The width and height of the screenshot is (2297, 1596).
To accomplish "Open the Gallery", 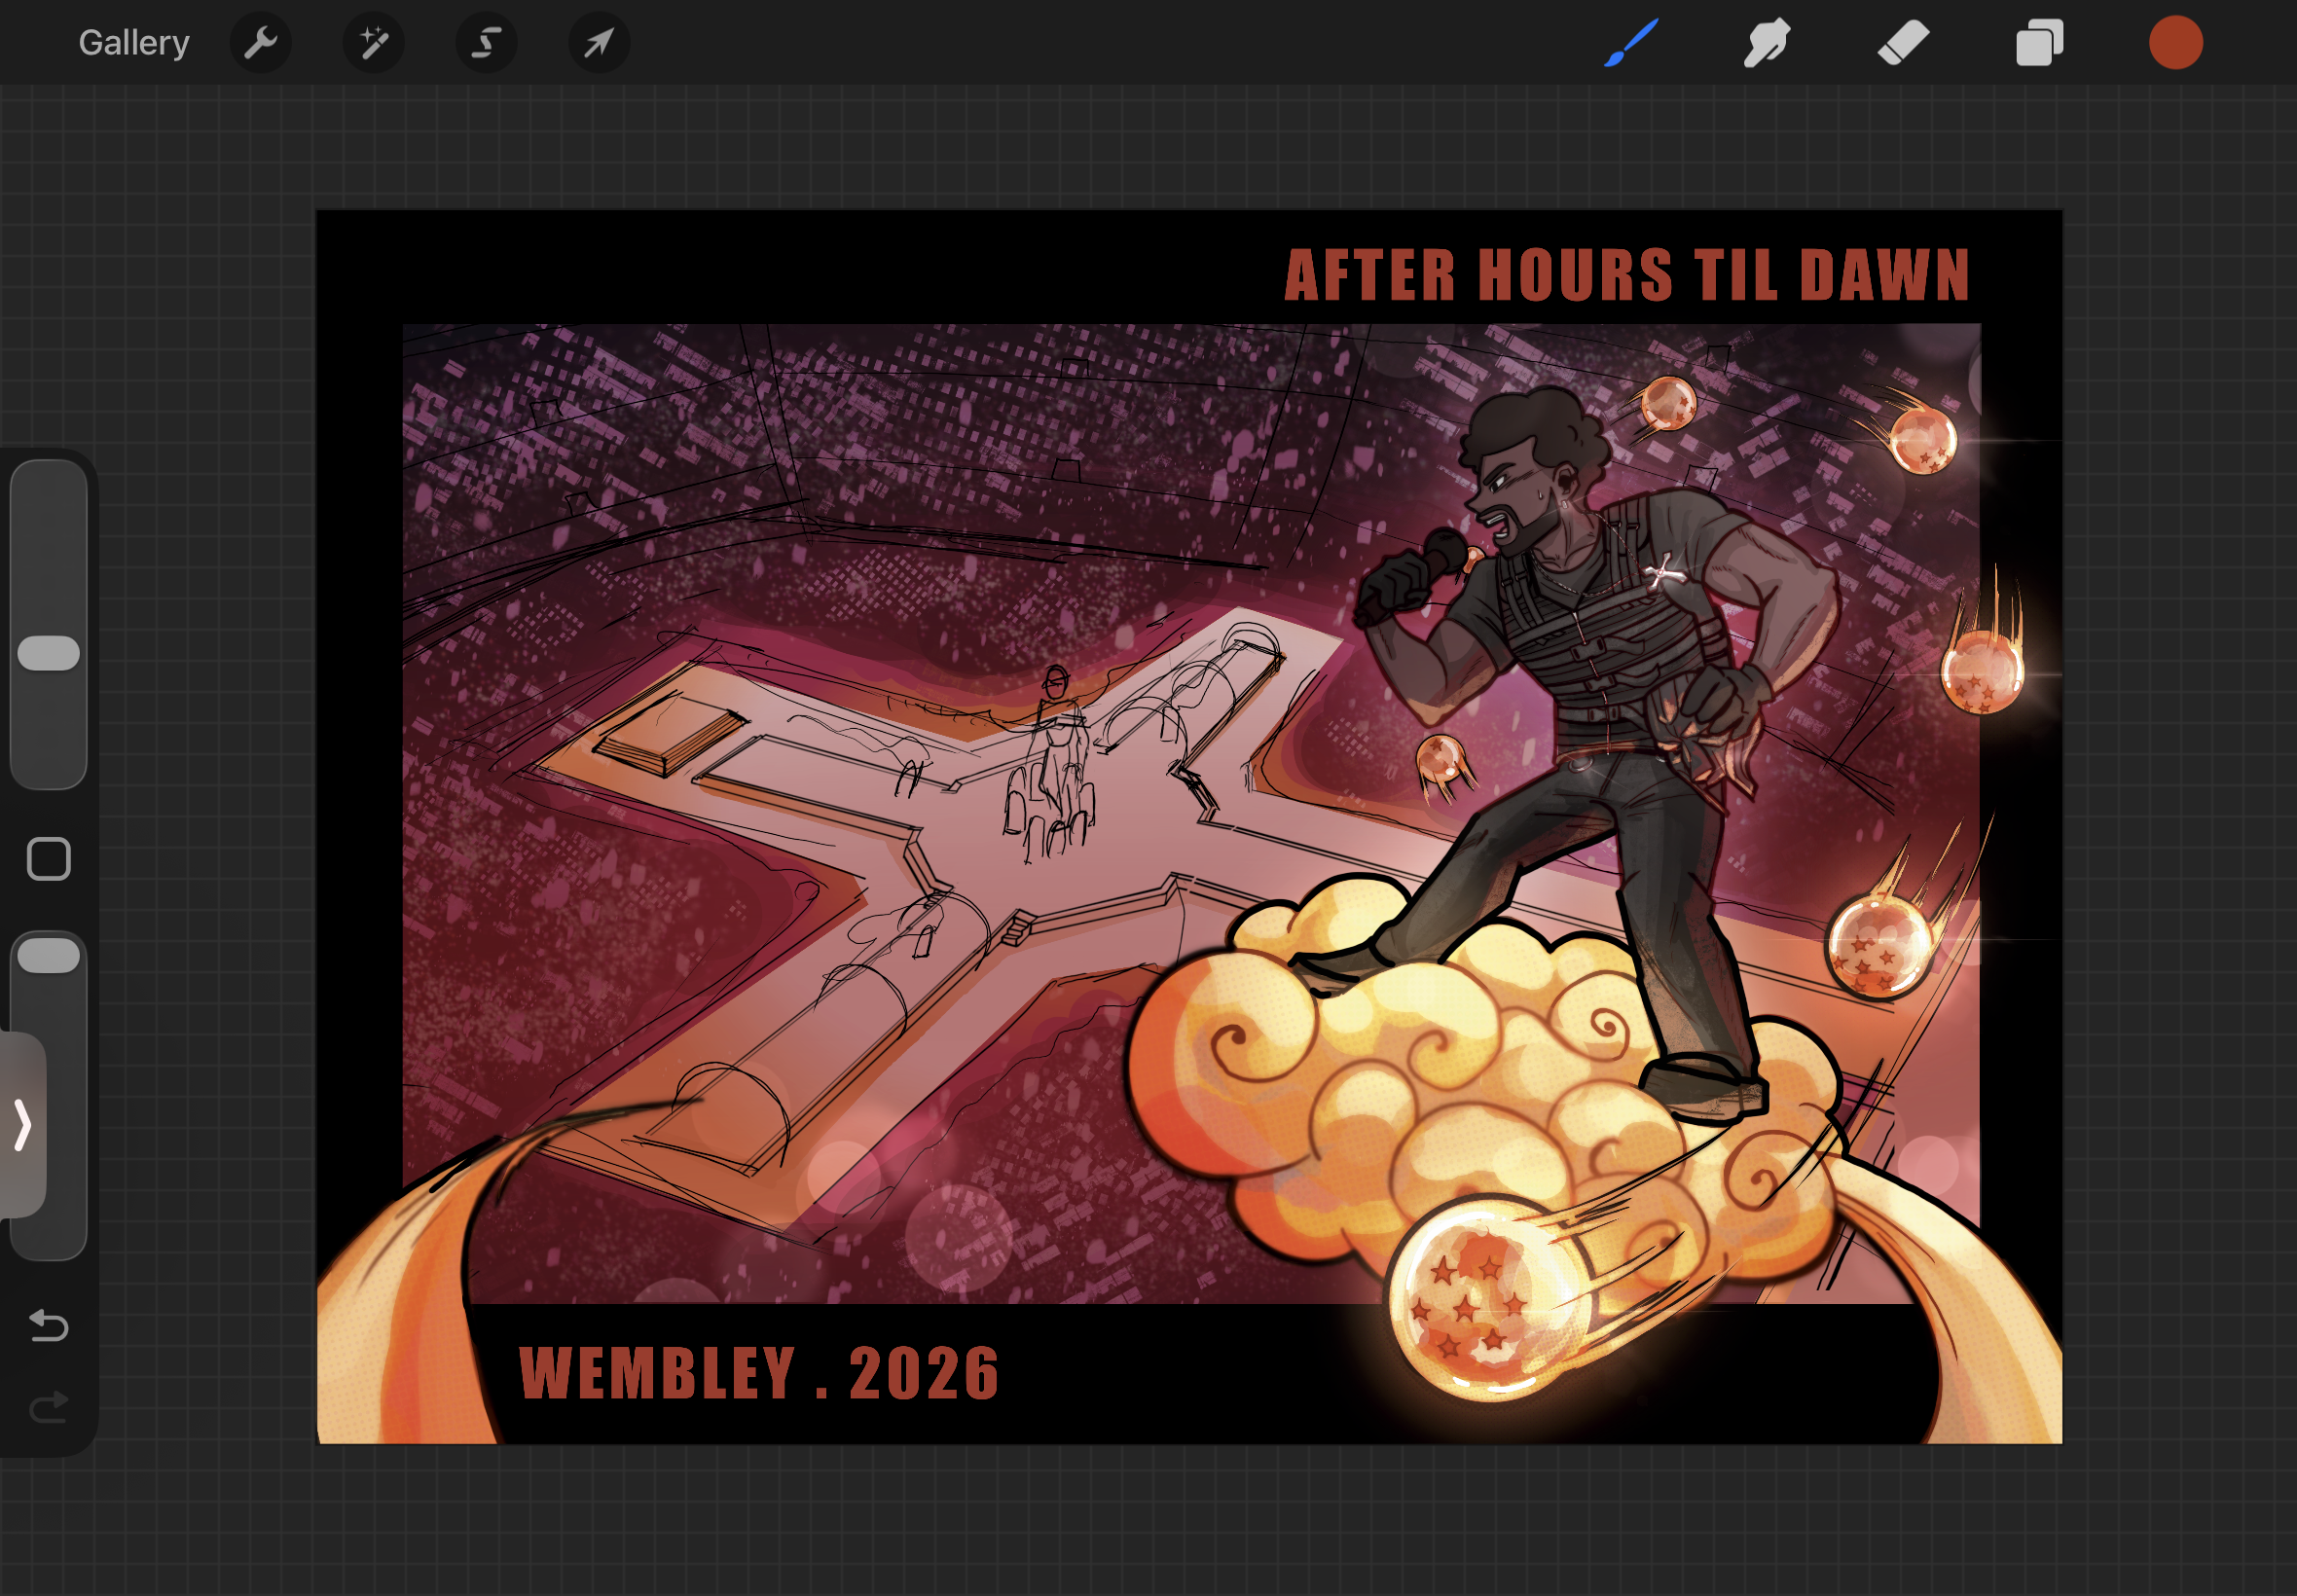I will coord(134,43).
